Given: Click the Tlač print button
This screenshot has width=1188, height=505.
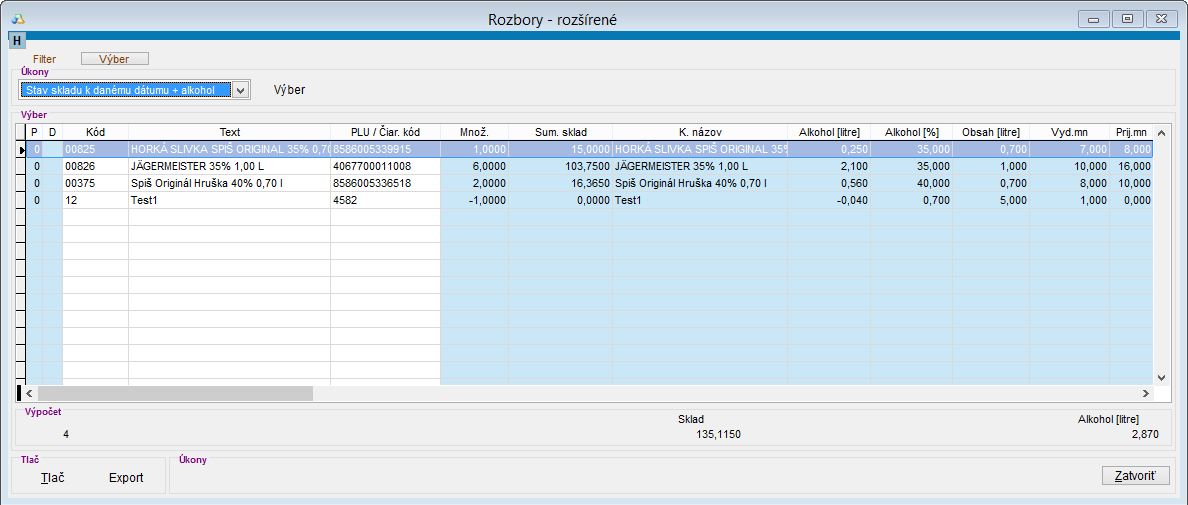Looking at the screenshot, I should pos(53,478).
